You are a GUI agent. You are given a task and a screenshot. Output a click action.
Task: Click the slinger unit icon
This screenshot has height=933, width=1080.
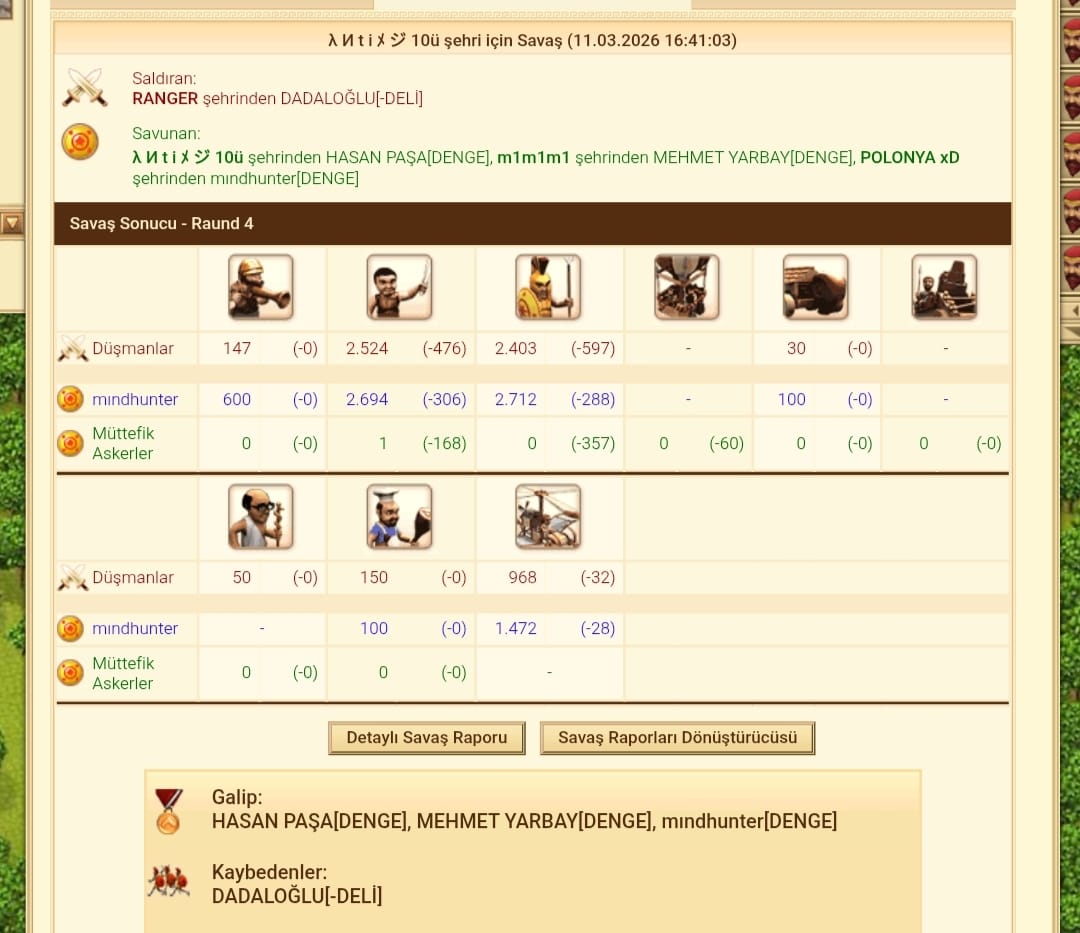[260, 286]
